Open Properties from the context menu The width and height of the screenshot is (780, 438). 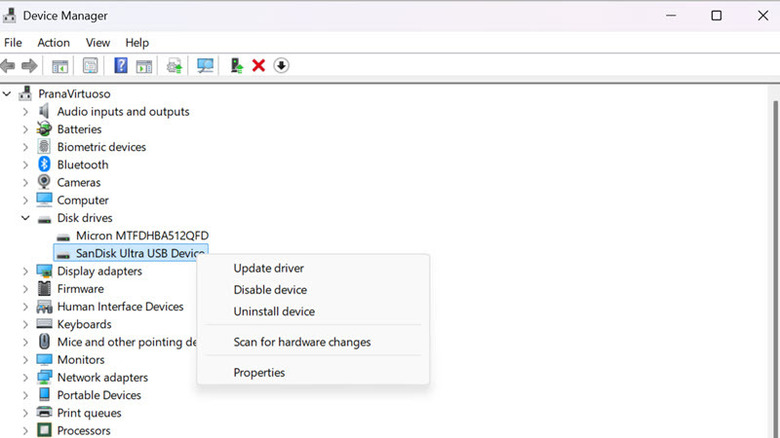(x=259, y=373)
